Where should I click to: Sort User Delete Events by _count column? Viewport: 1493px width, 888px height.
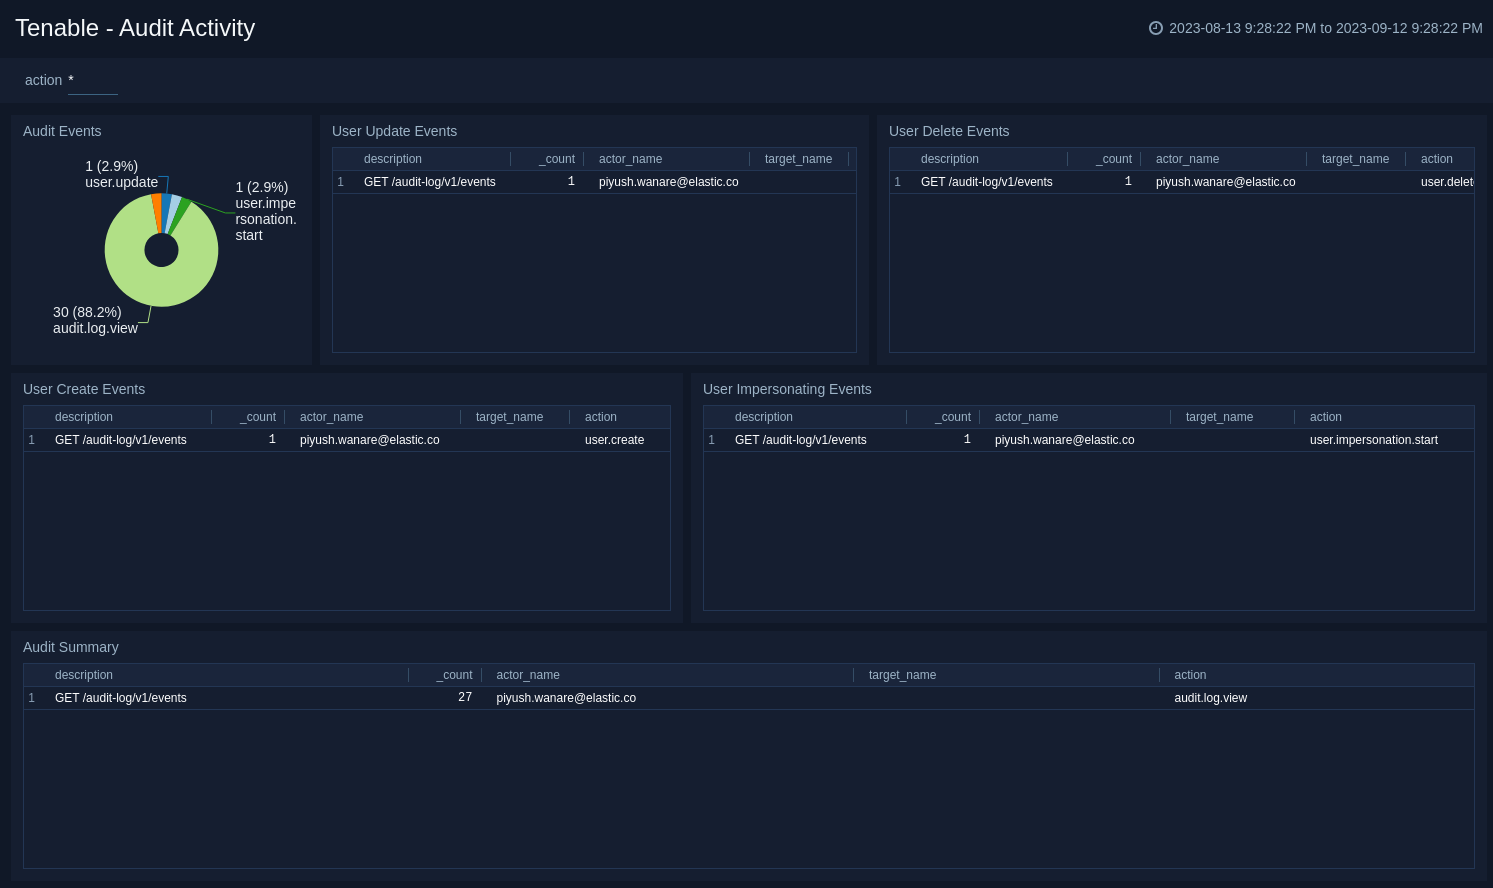[x=1114, y=159]
